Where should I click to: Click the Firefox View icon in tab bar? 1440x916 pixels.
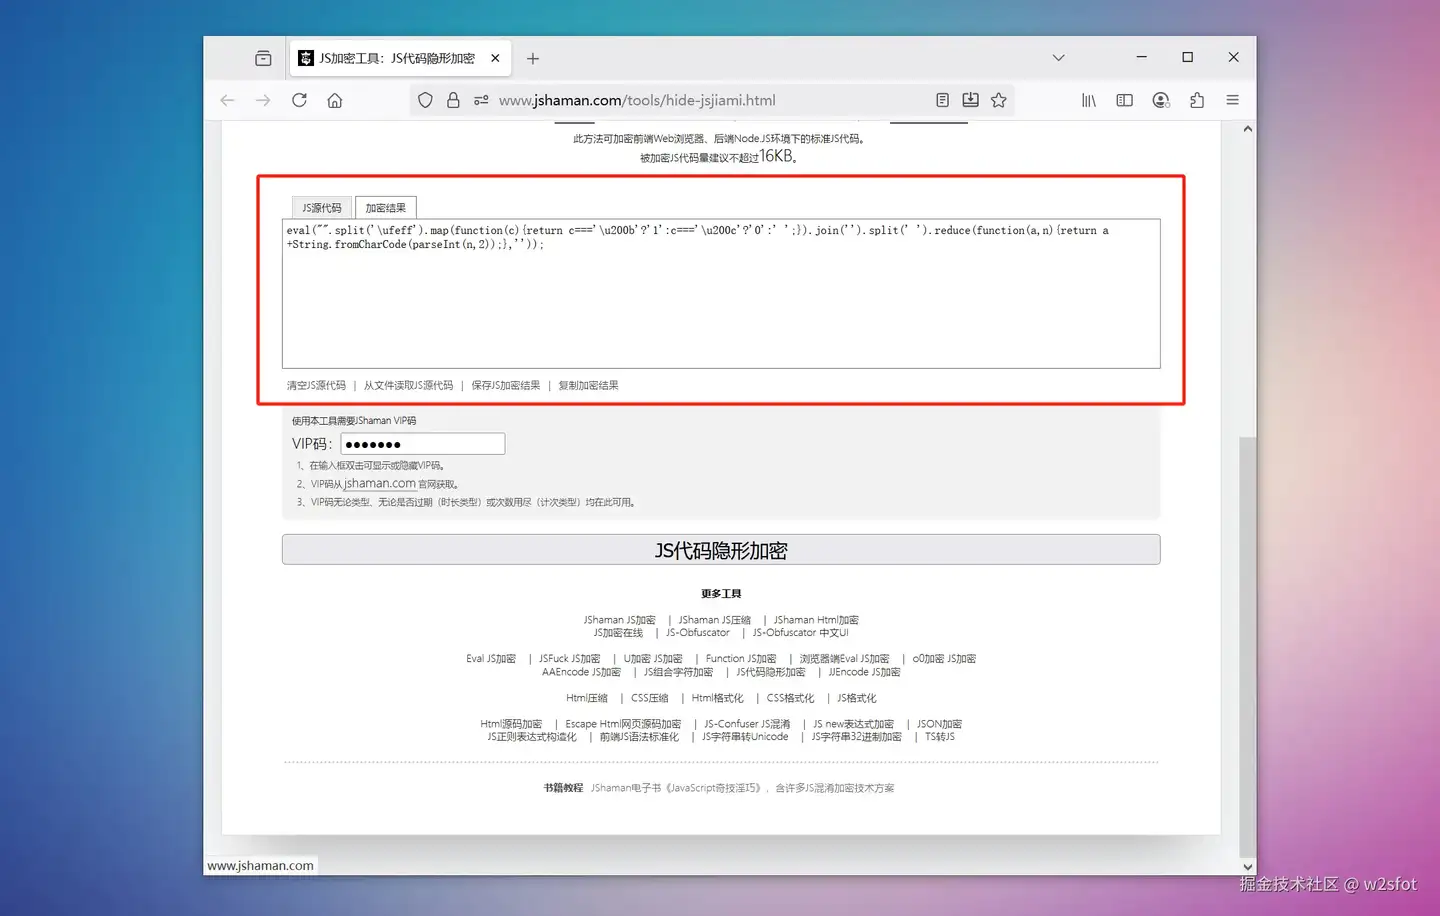[263, 58]
